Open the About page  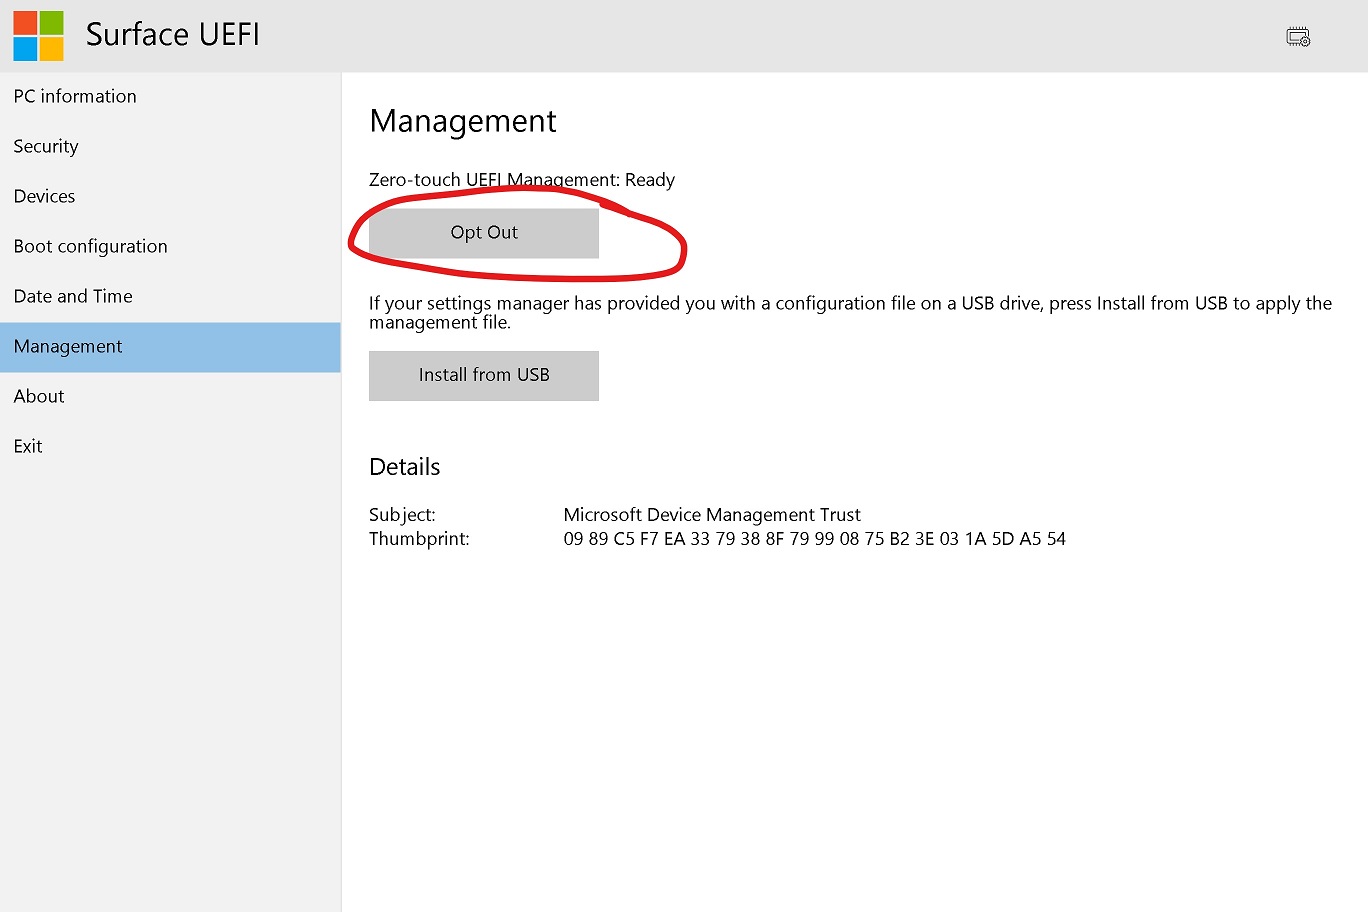(170, 397)
